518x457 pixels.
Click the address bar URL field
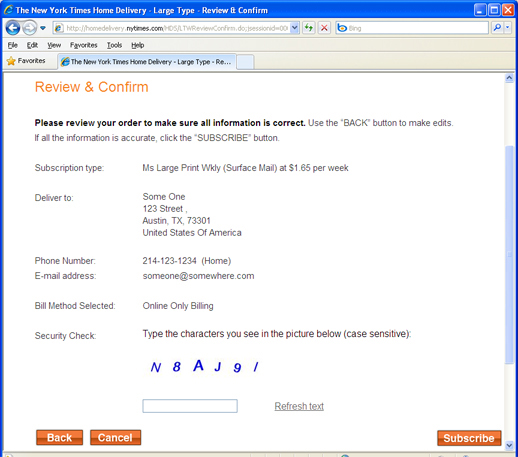[177, 28]
